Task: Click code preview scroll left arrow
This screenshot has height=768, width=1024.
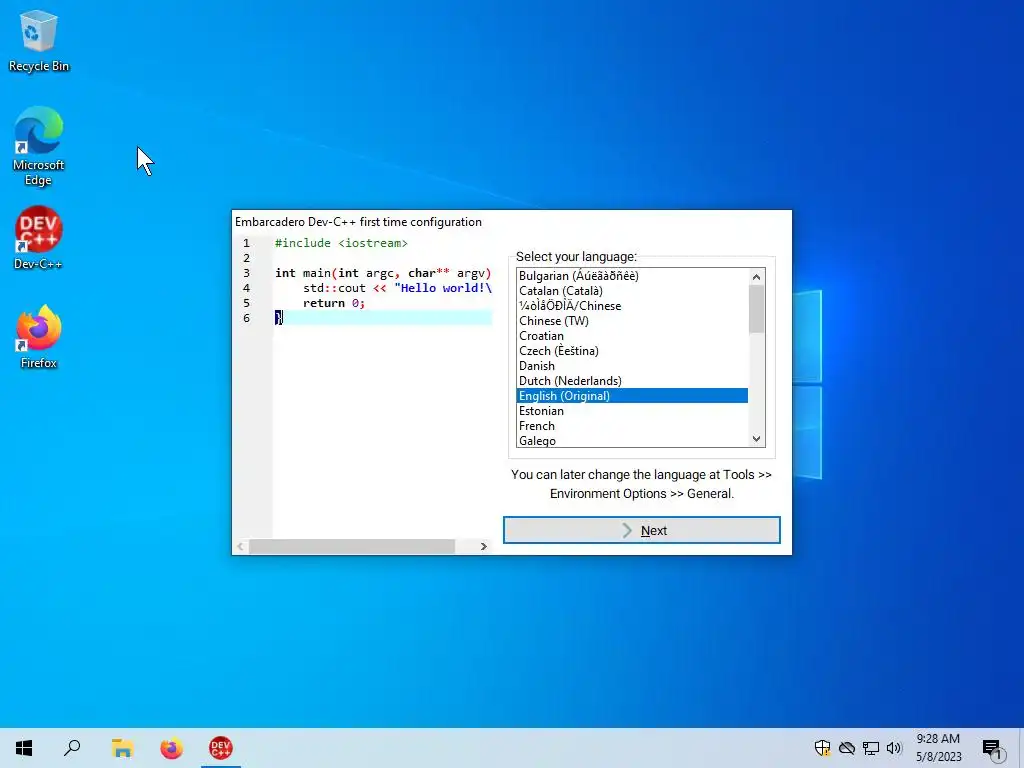Action: (241, 546)
